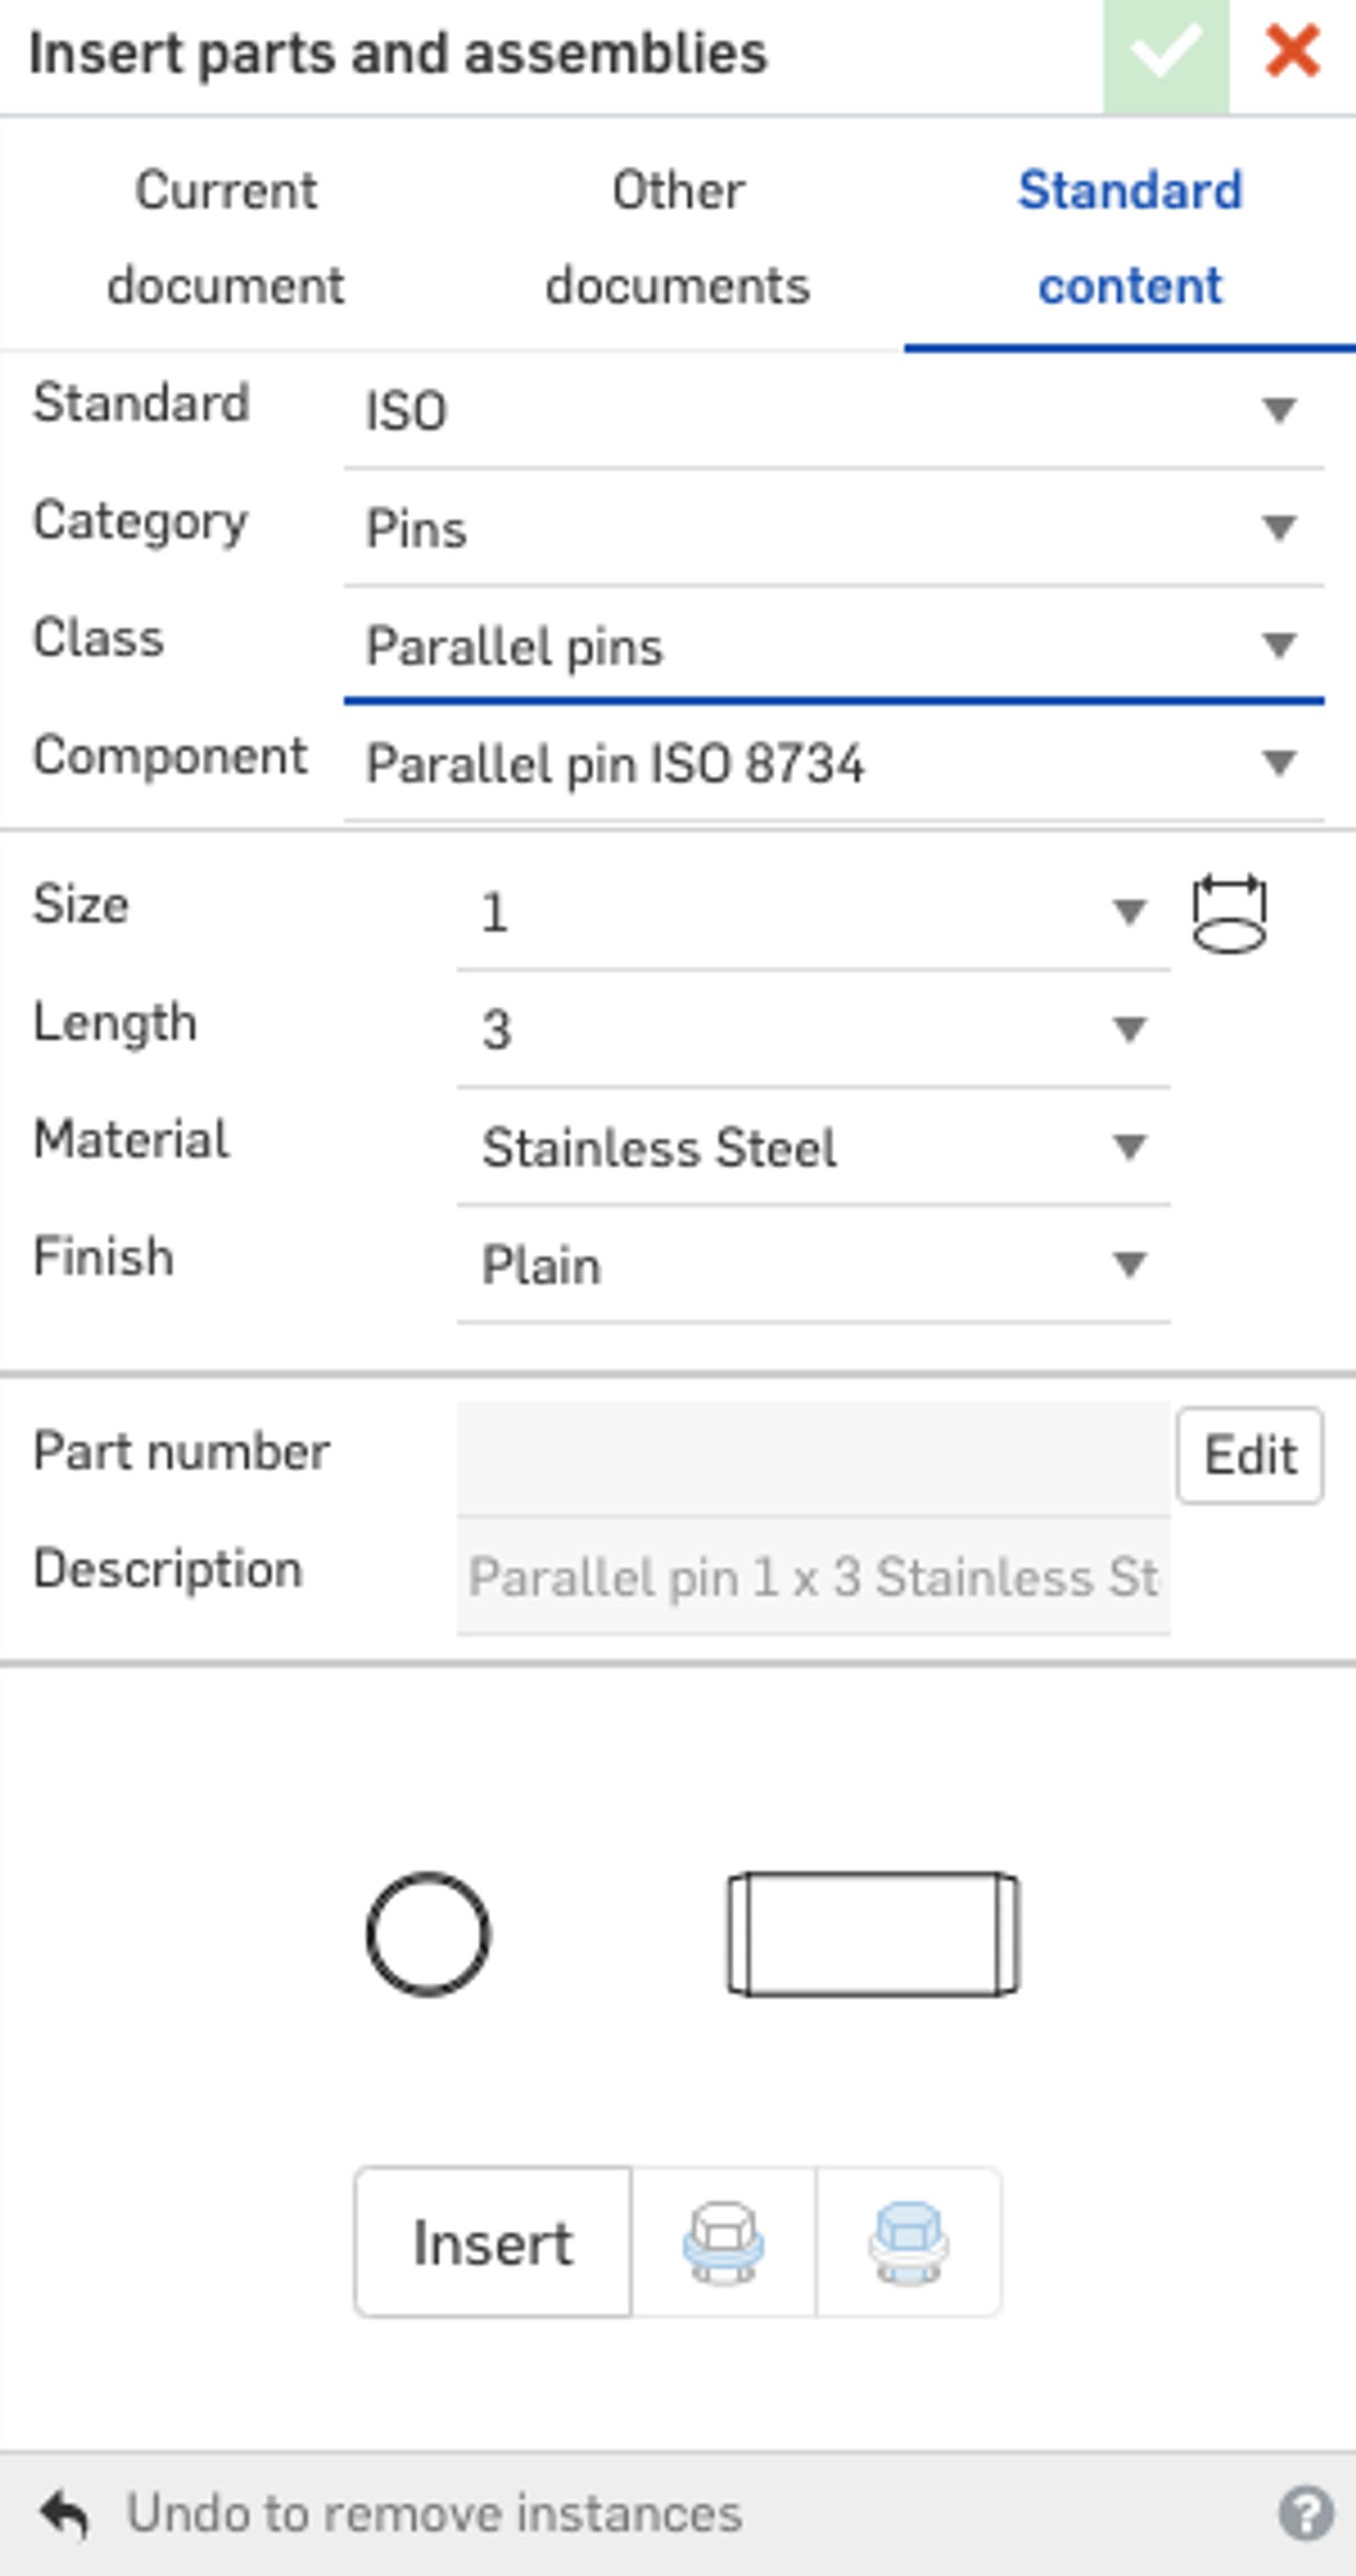Screen dimensions: 1356x2576
Task: Click the Description text field
Action: (x=812, y=1577)
